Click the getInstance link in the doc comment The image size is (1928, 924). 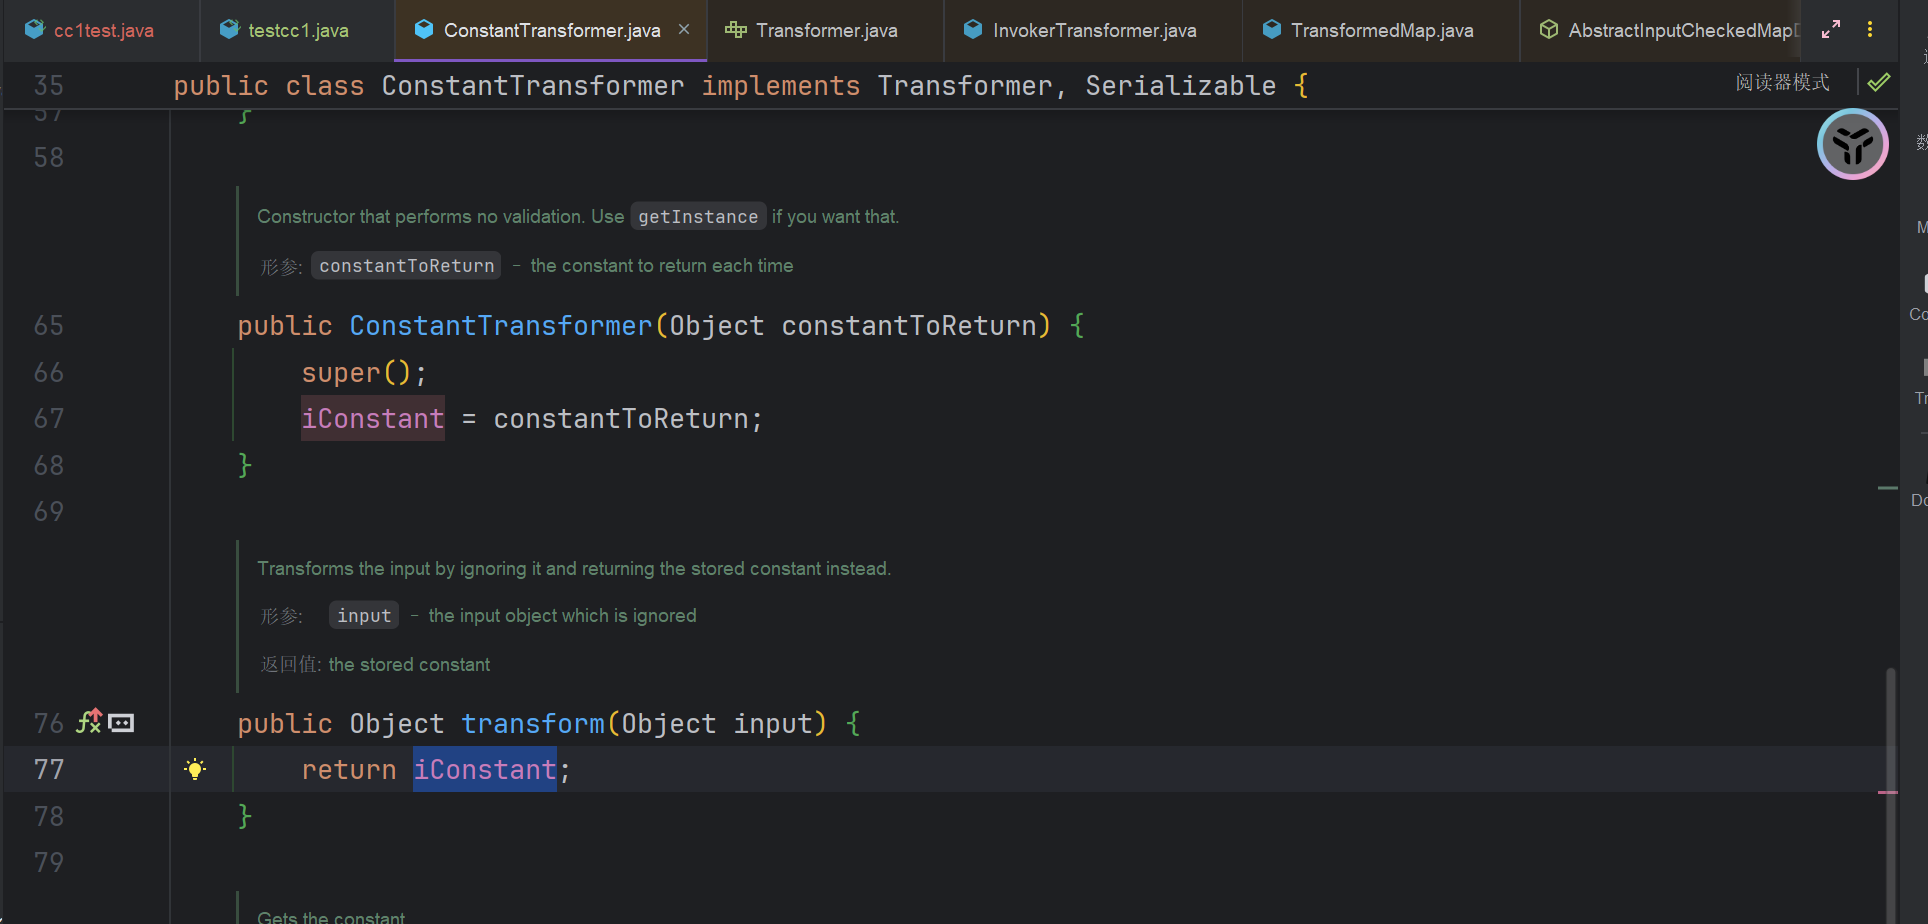point(698,217)
